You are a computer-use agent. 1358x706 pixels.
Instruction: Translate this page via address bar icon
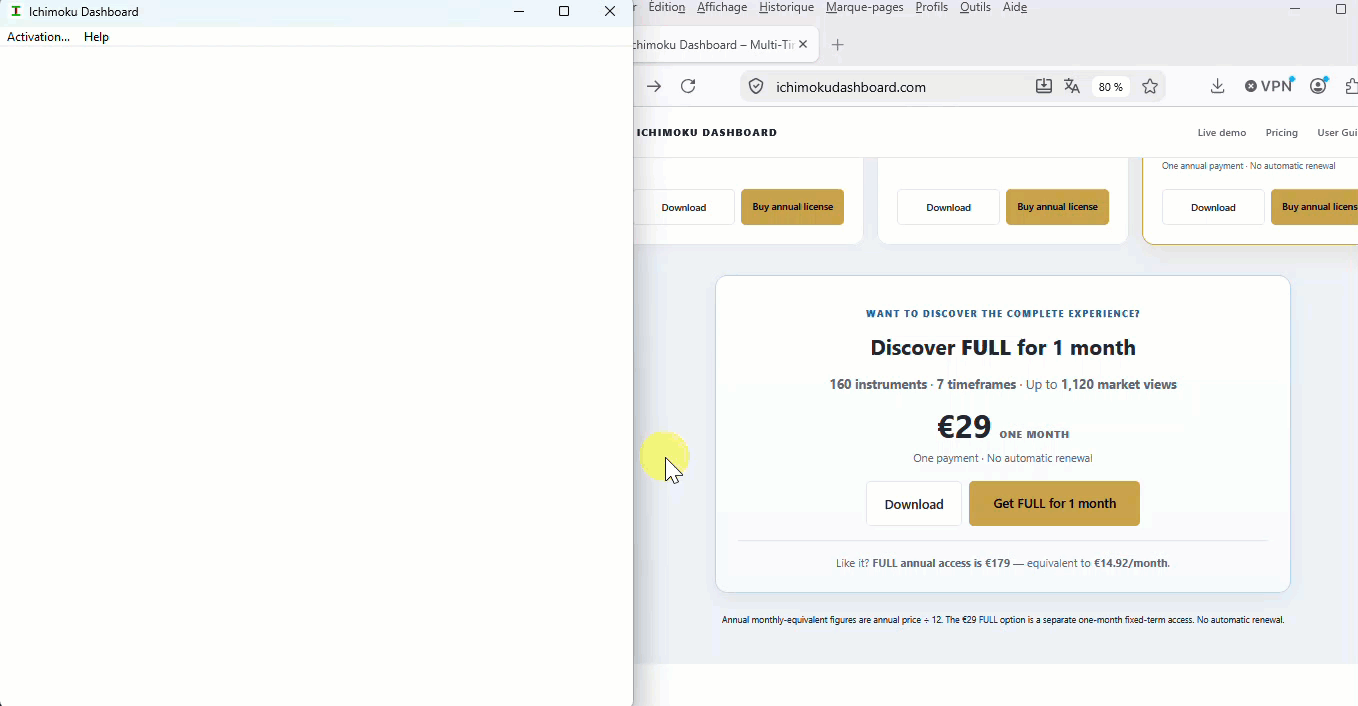click(1072, 87)
